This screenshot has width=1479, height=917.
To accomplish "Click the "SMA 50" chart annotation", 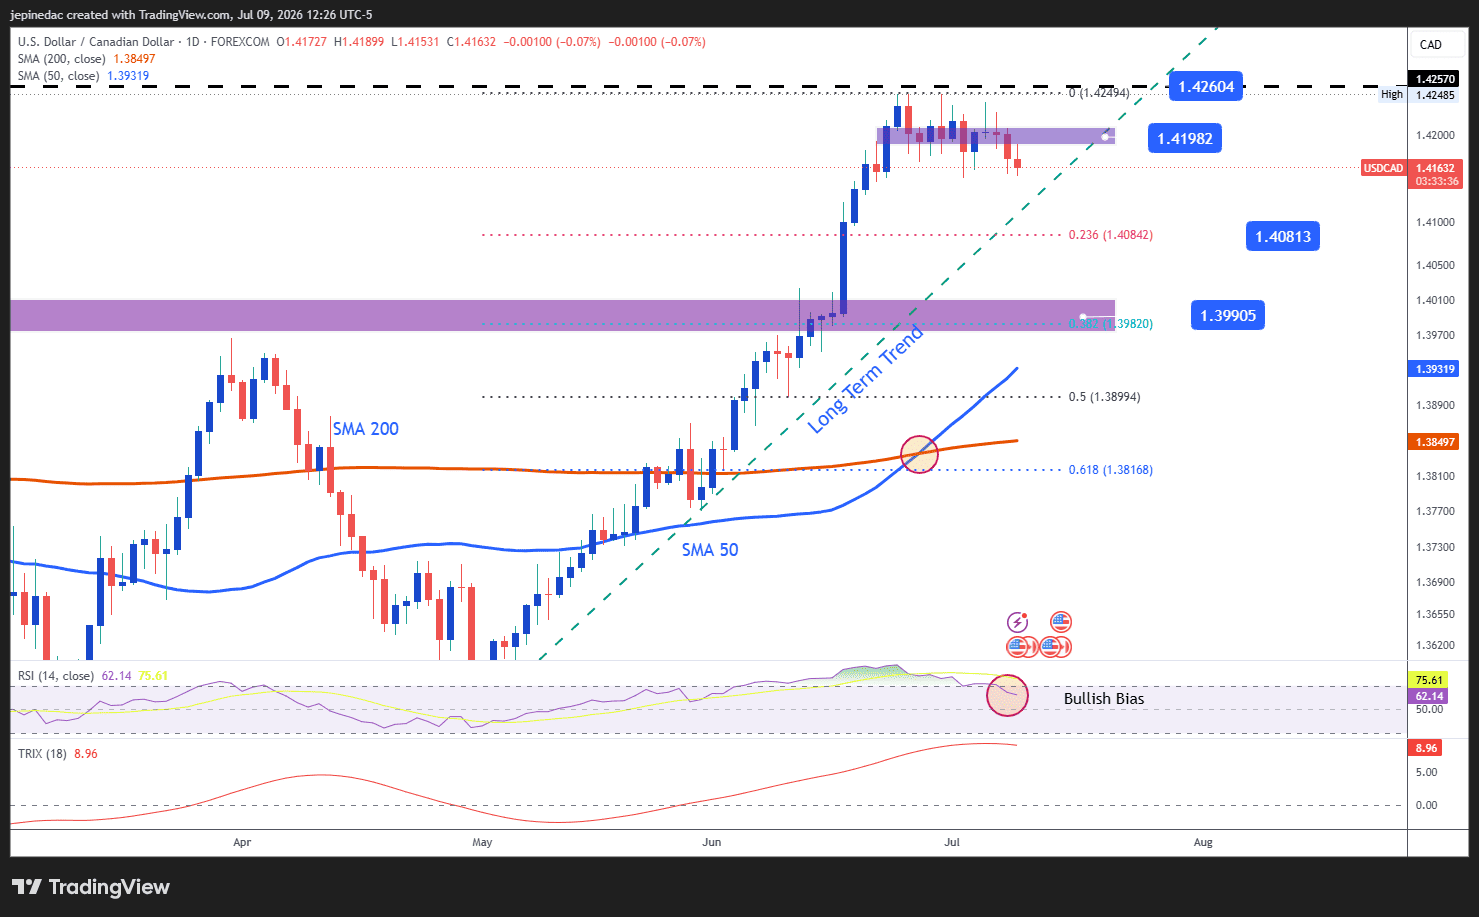I will tap(710, 550).
